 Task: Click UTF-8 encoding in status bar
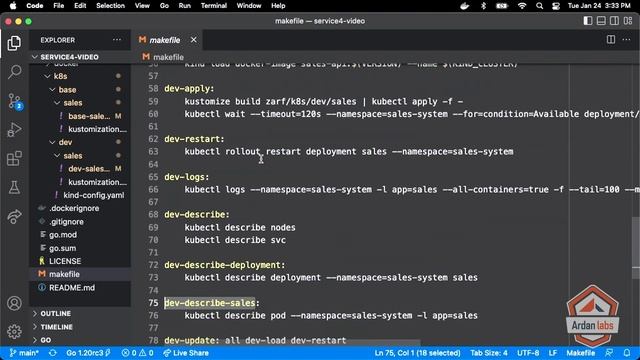click(528, 353)
